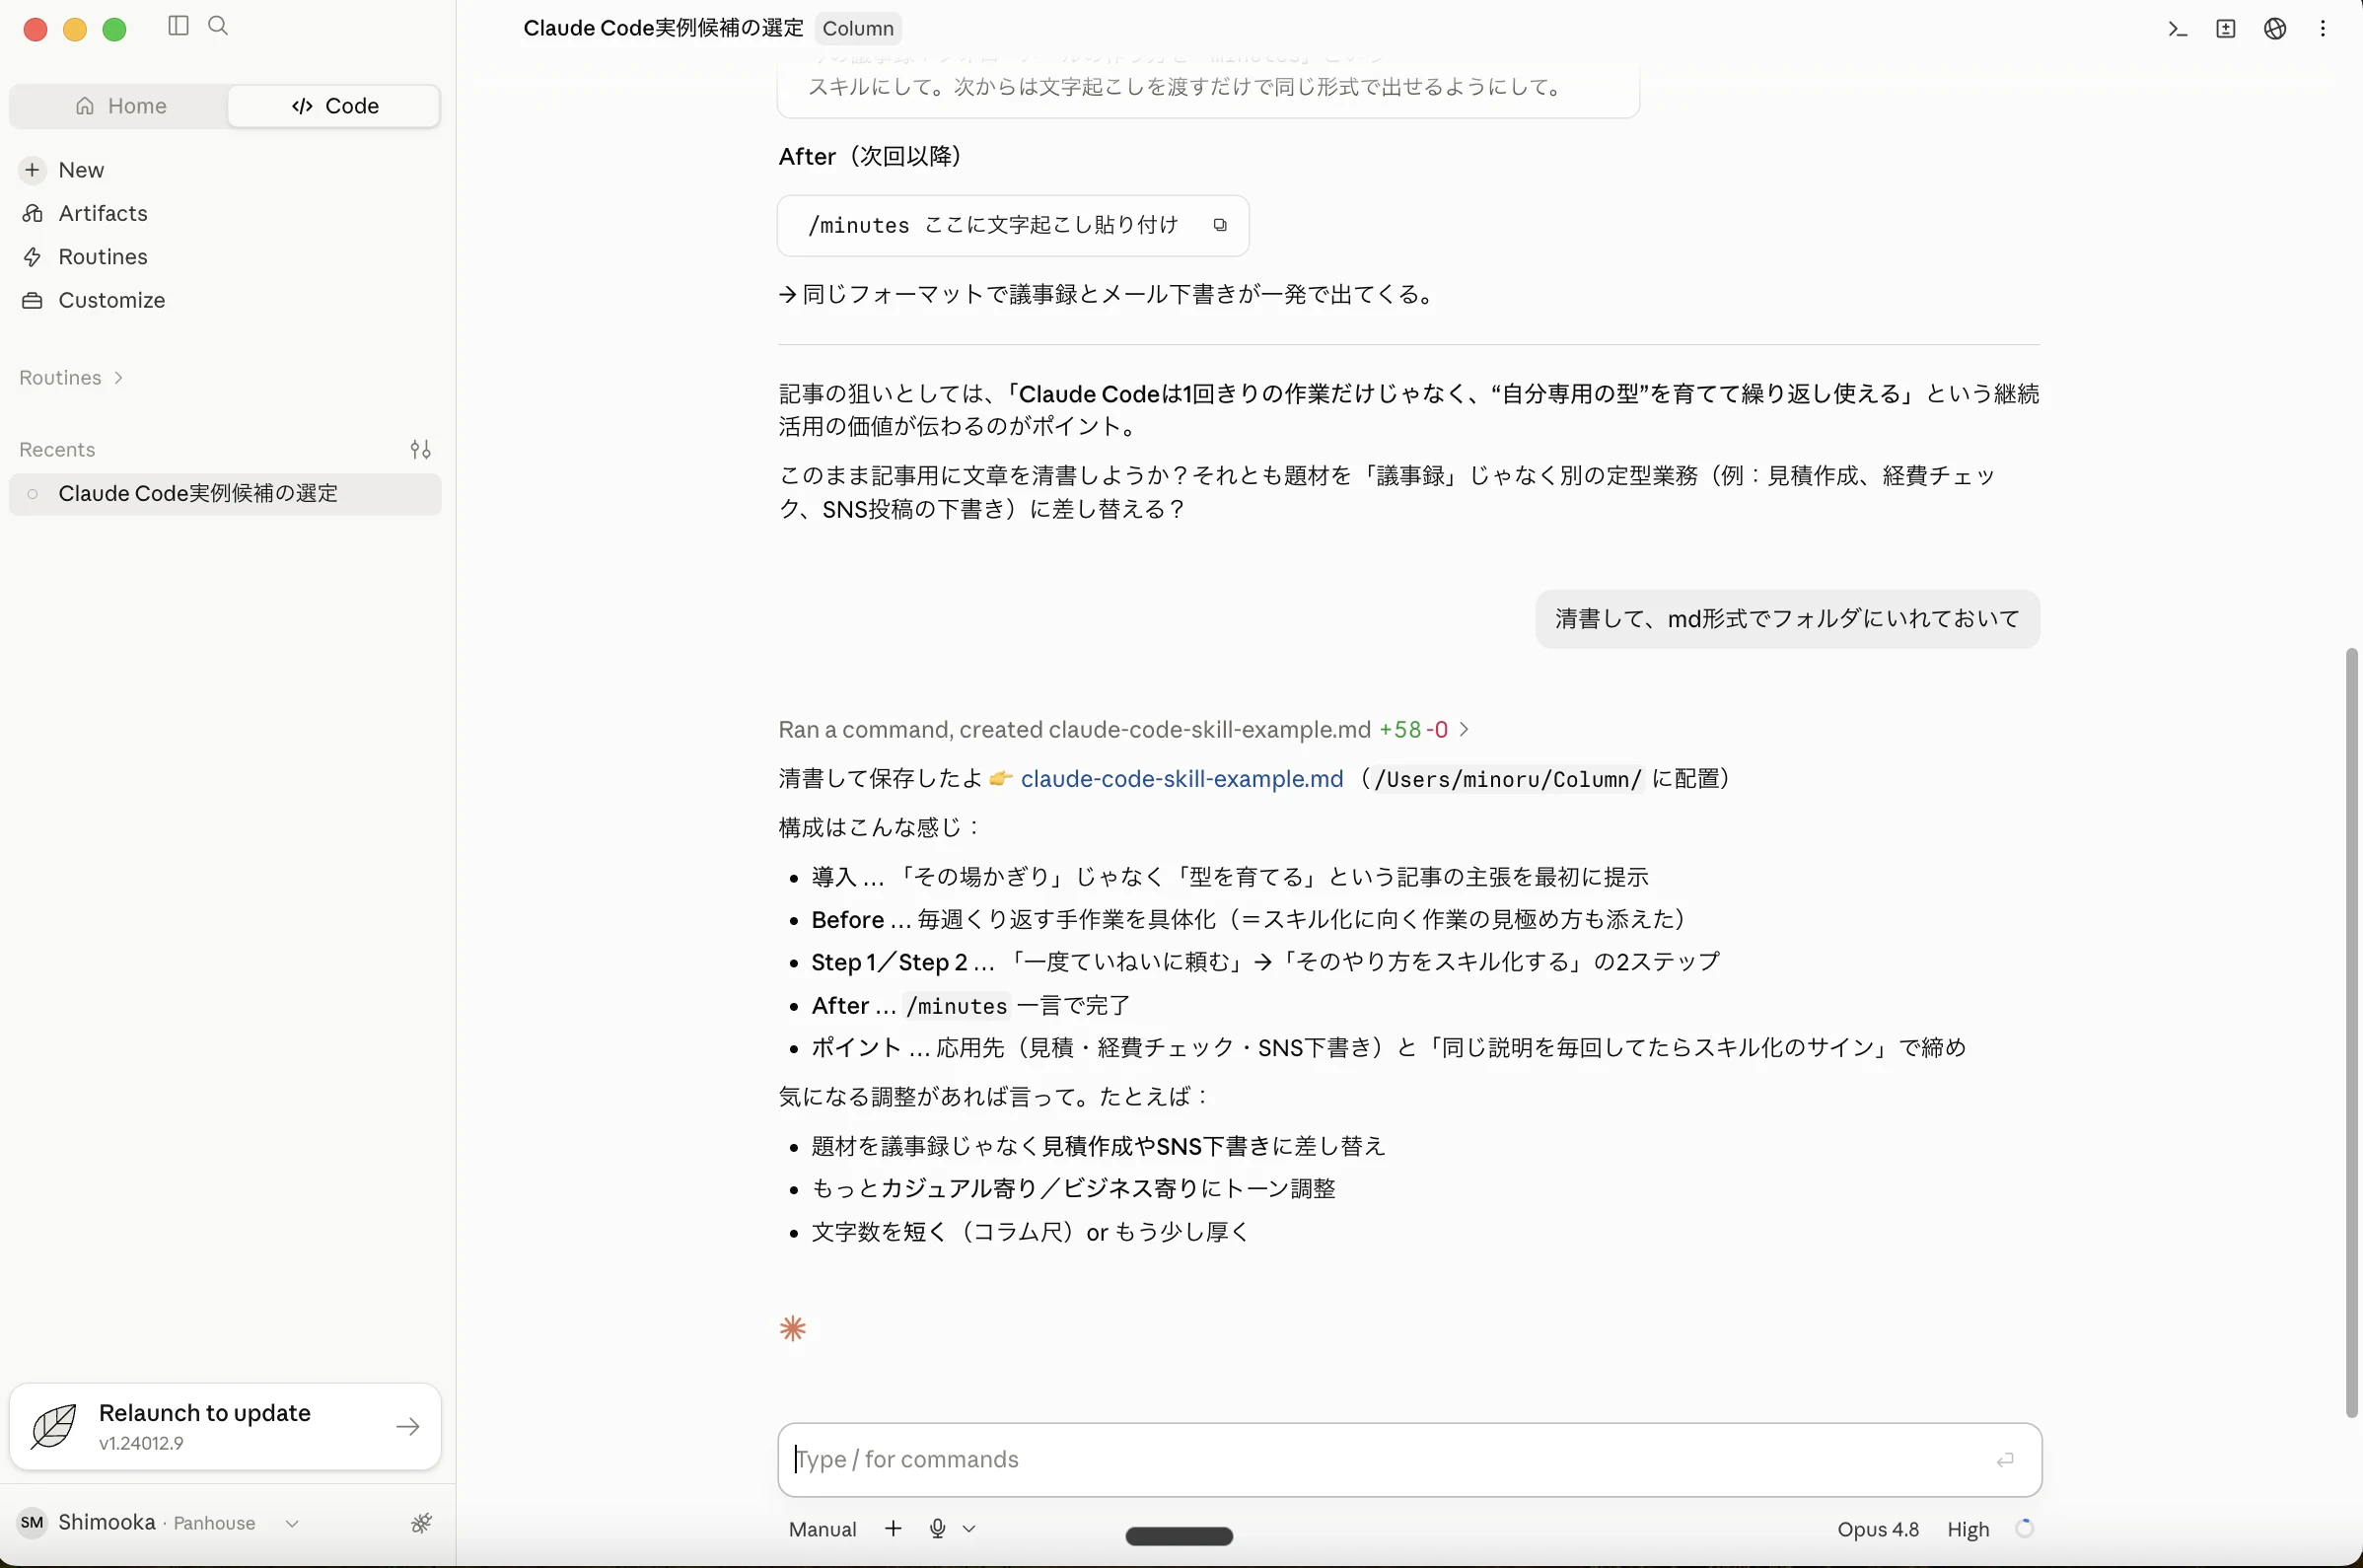Open the three-dot more menu
This screenshot has width=2363, height=1568.
point(2322,29)
